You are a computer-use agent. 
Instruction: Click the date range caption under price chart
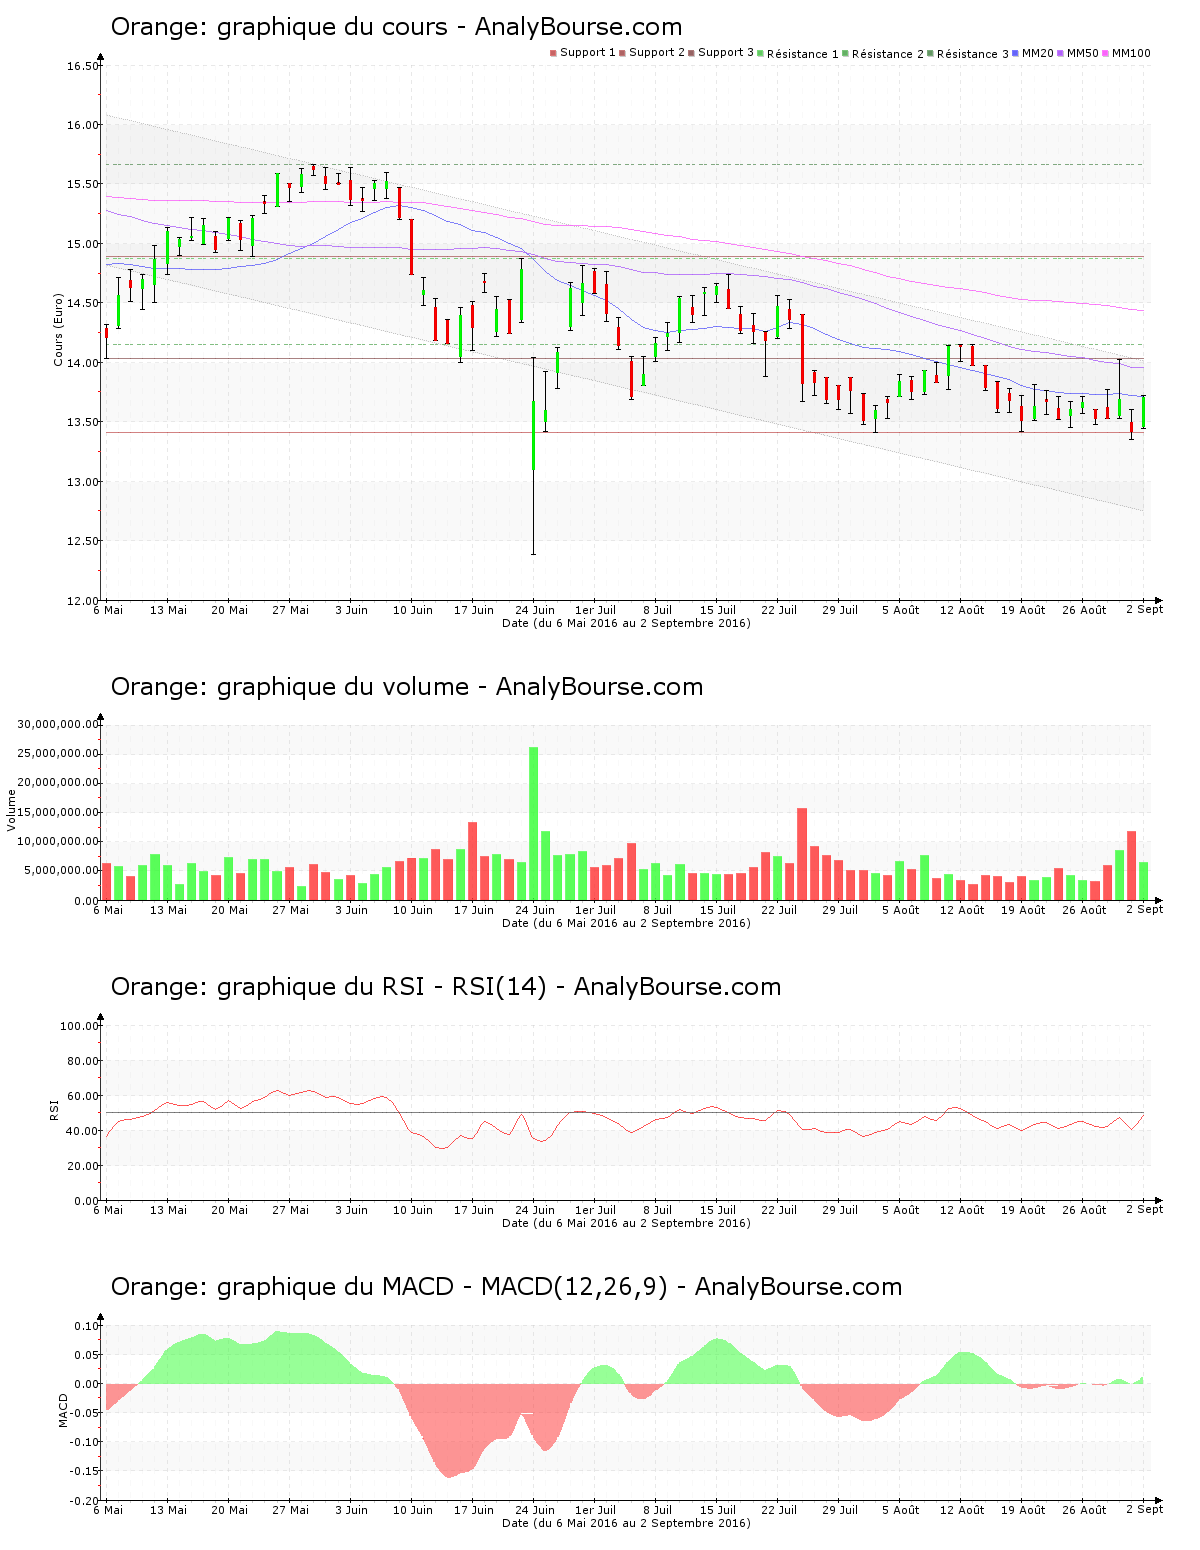pos(626,623)
